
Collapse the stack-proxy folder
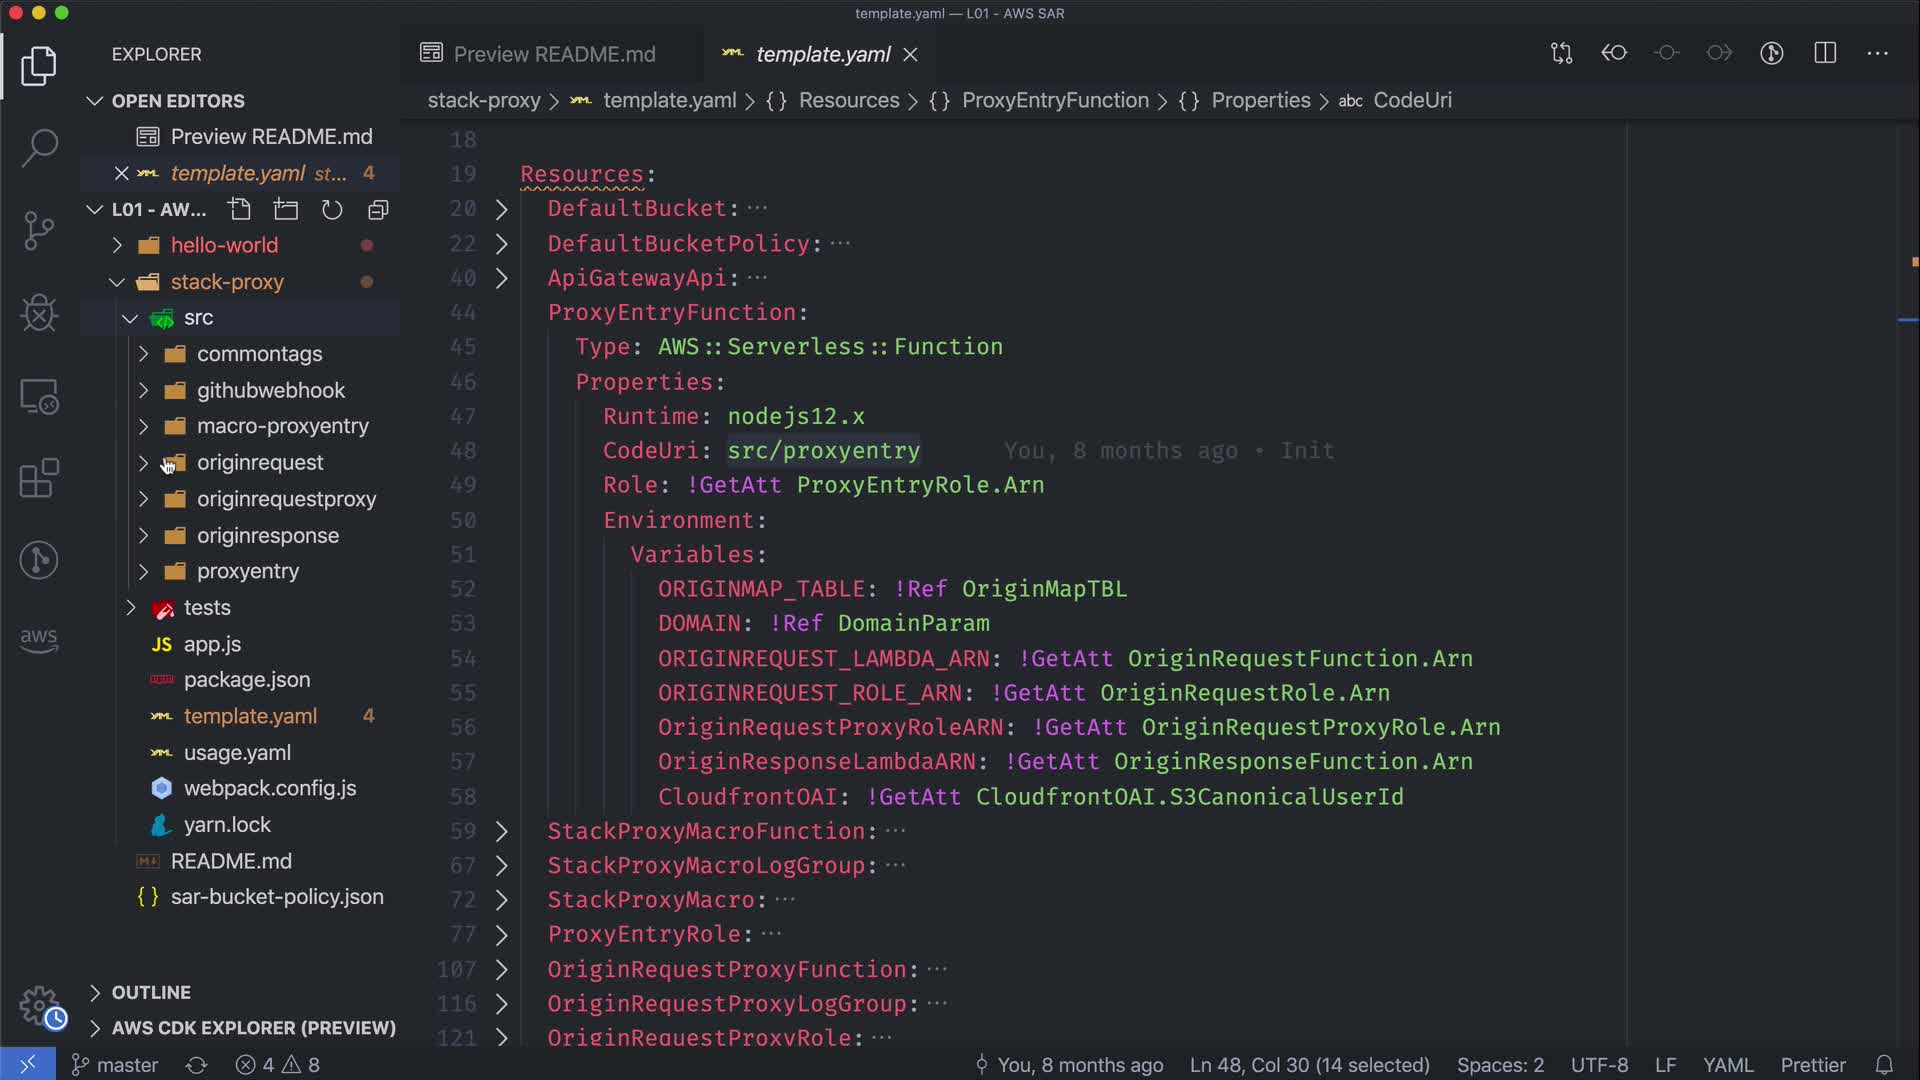point(227,282)
